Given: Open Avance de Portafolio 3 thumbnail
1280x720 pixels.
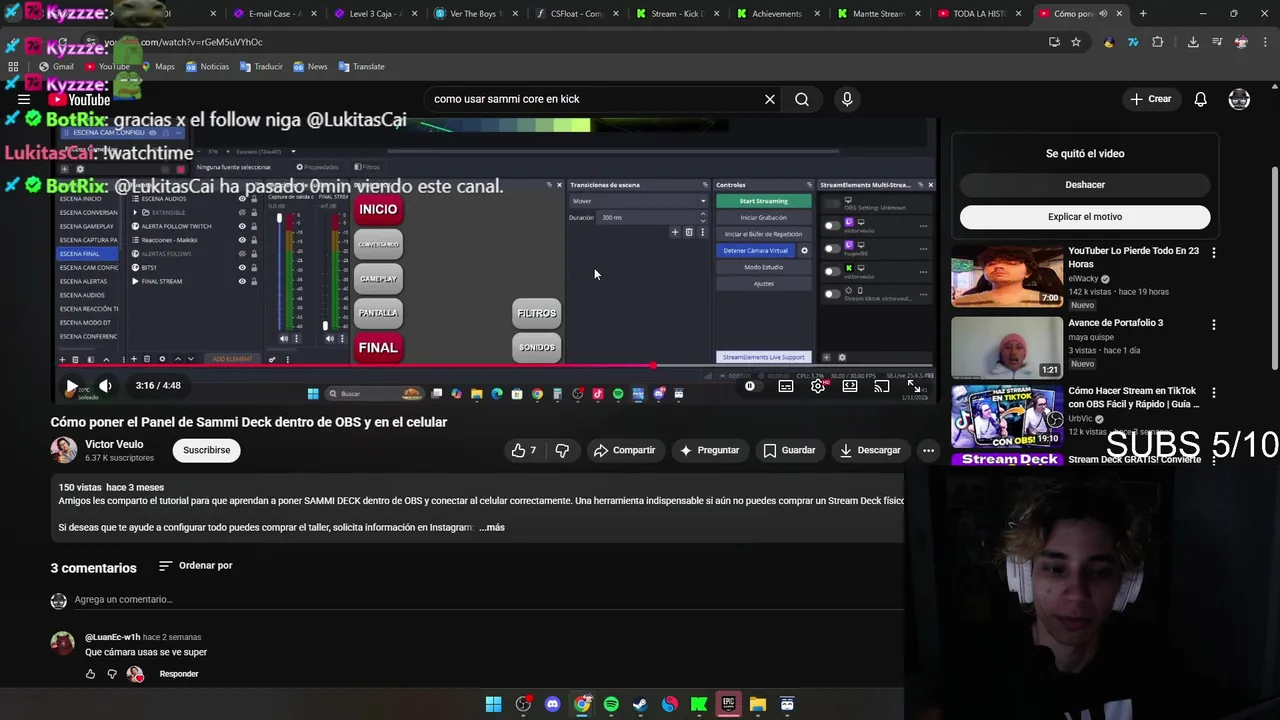Looking at the screenshot, I should [x=1007, y=347].
